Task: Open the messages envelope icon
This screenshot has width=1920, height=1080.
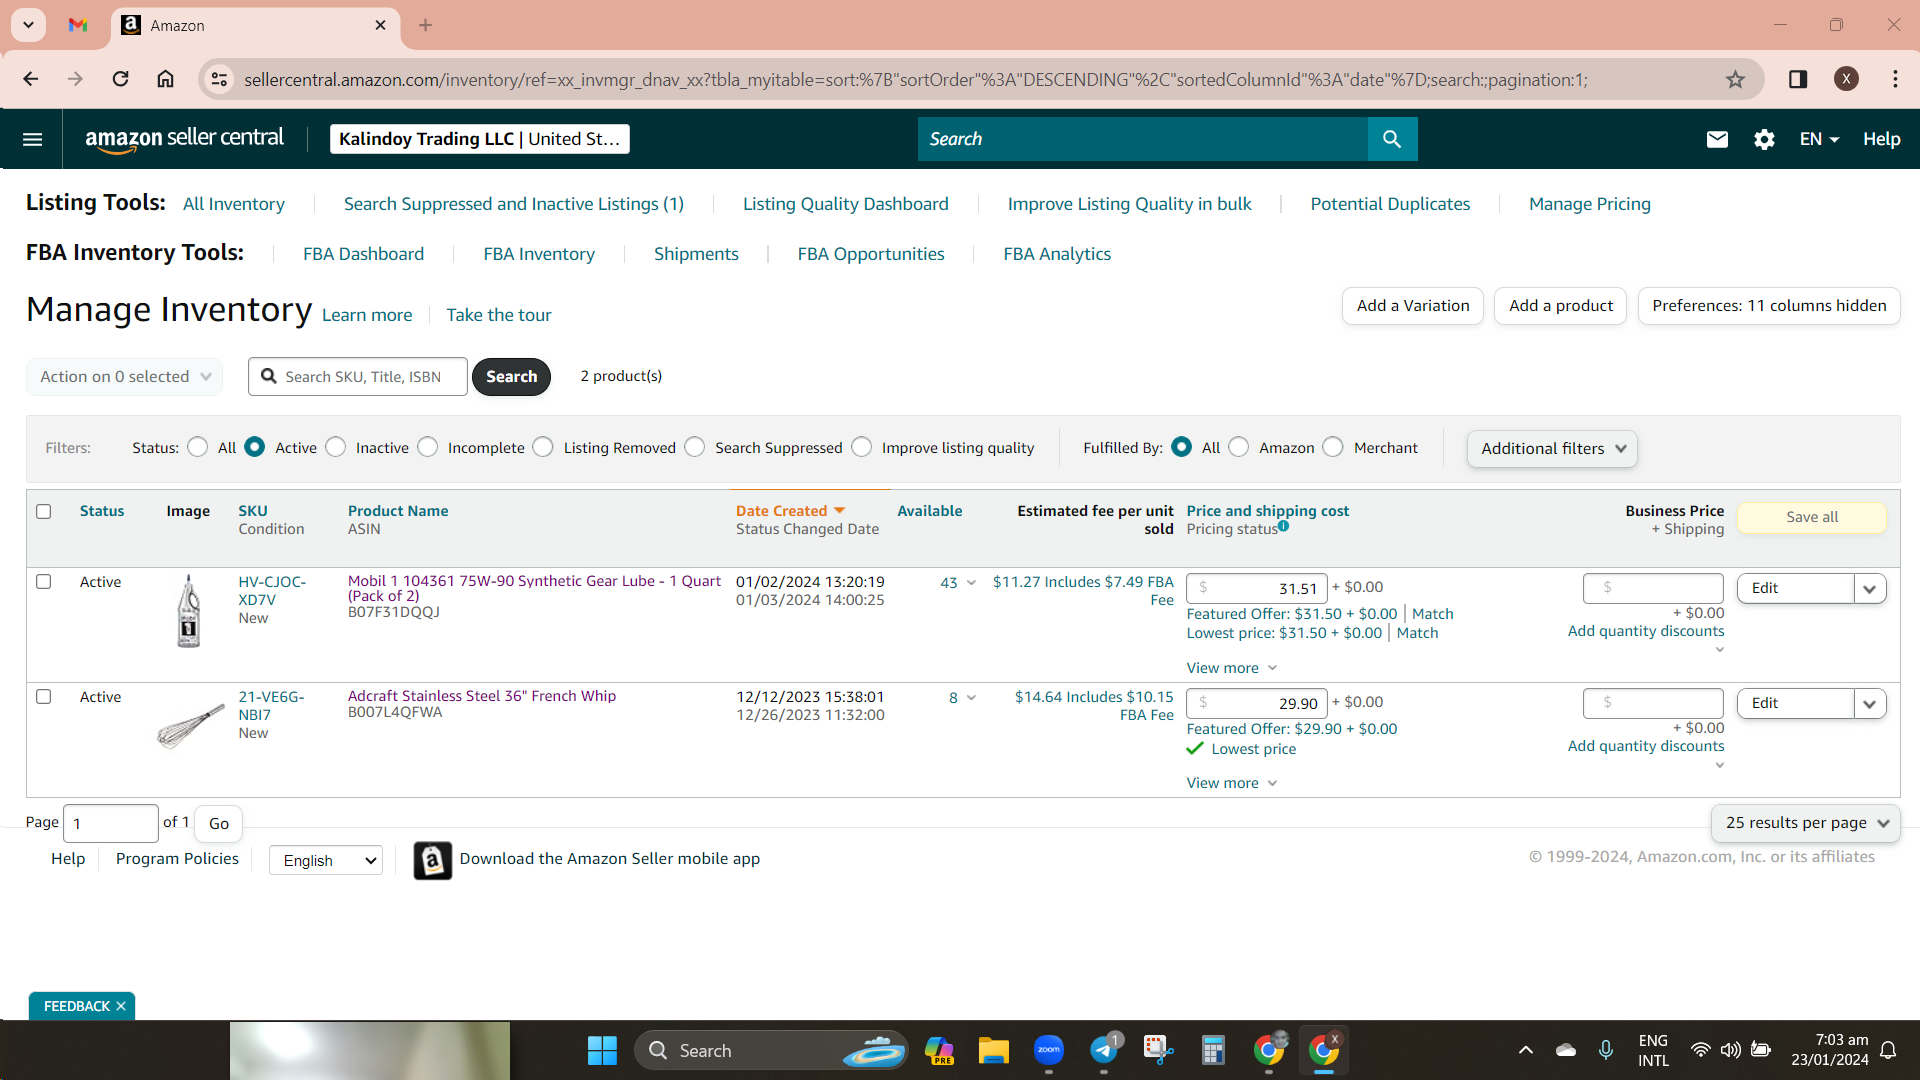Action: pyautogui.click(x=1717, y=139)
